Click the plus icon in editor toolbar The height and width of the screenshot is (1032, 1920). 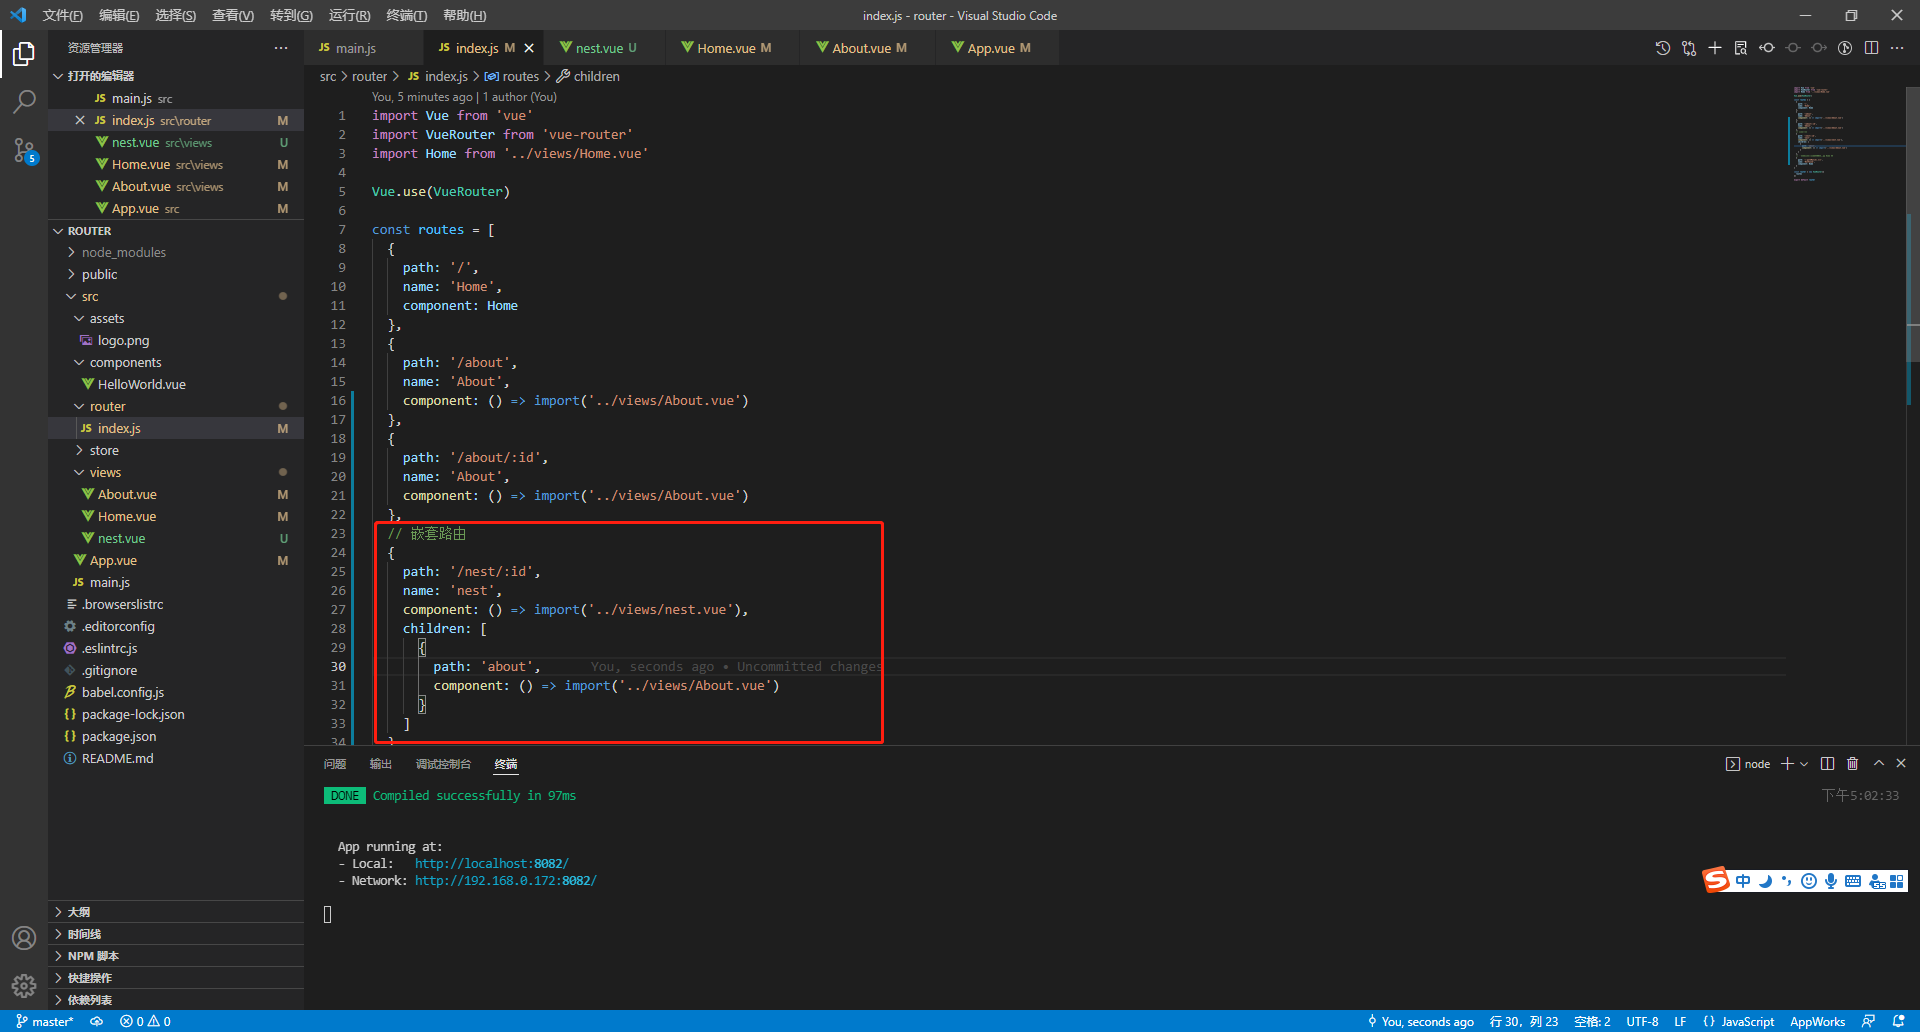tap(1715, 48)
